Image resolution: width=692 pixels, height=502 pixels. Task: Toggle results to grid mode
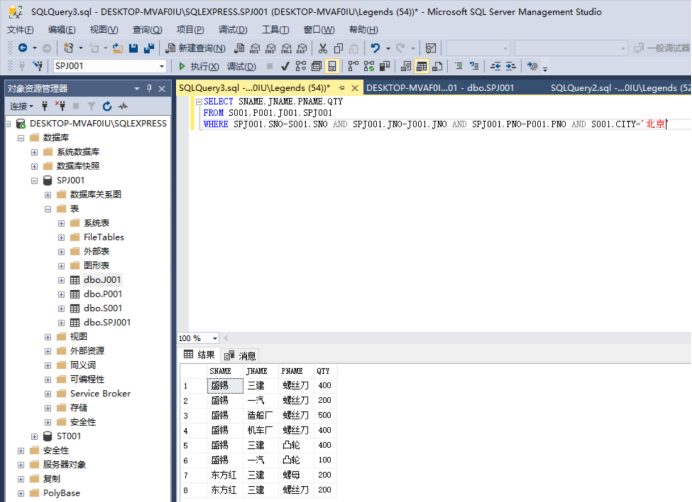[x=422, y=66]
